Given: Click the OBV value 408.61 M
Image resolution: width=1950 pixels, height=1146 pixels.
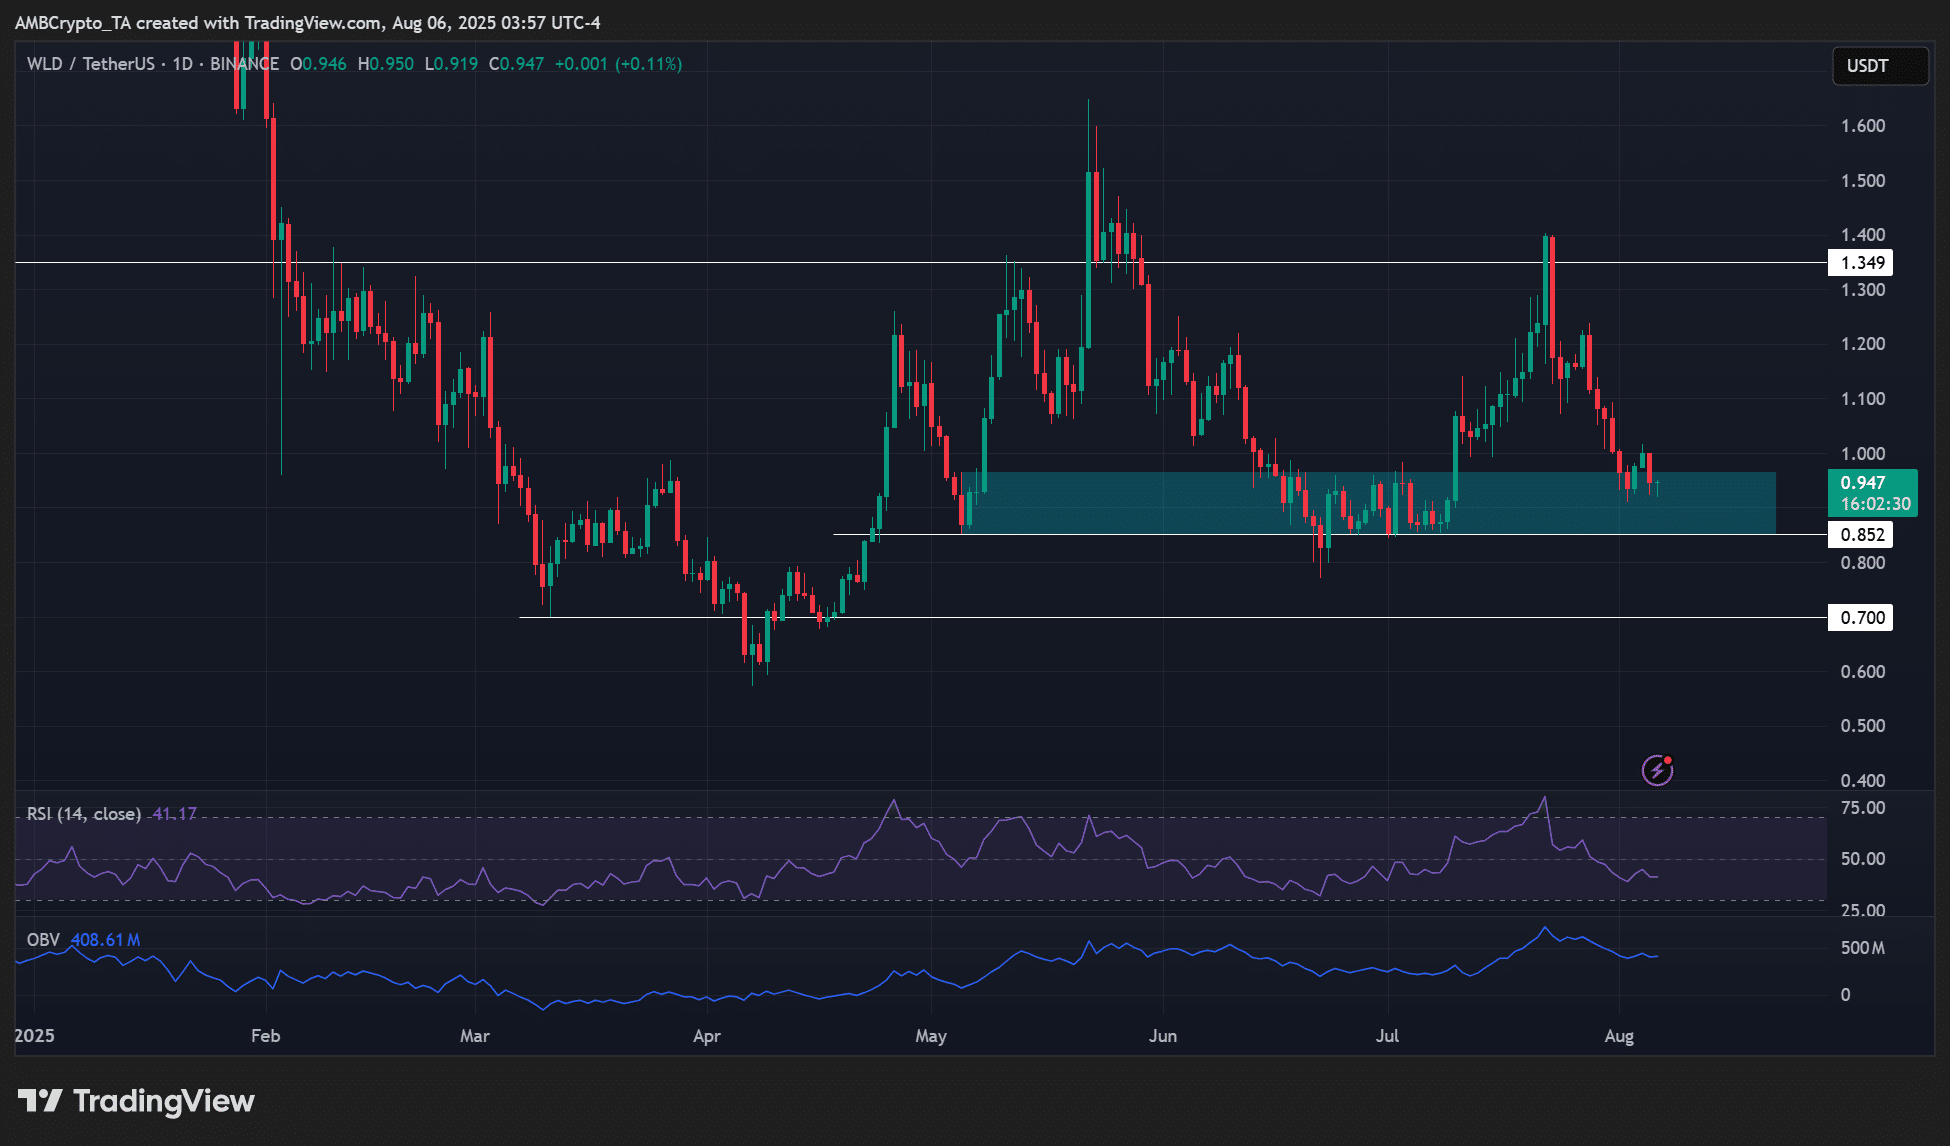Looking at the screenshot, I should point(105,939).
